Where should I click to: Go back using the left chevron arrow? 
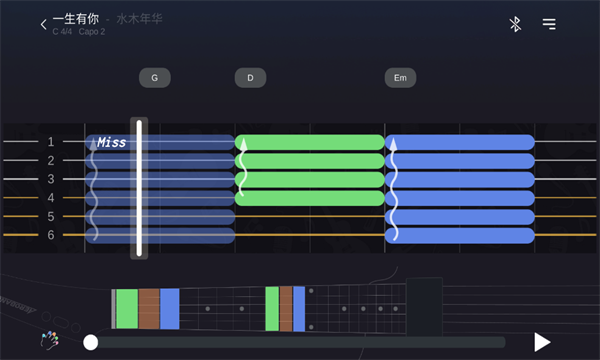(44, 24)
